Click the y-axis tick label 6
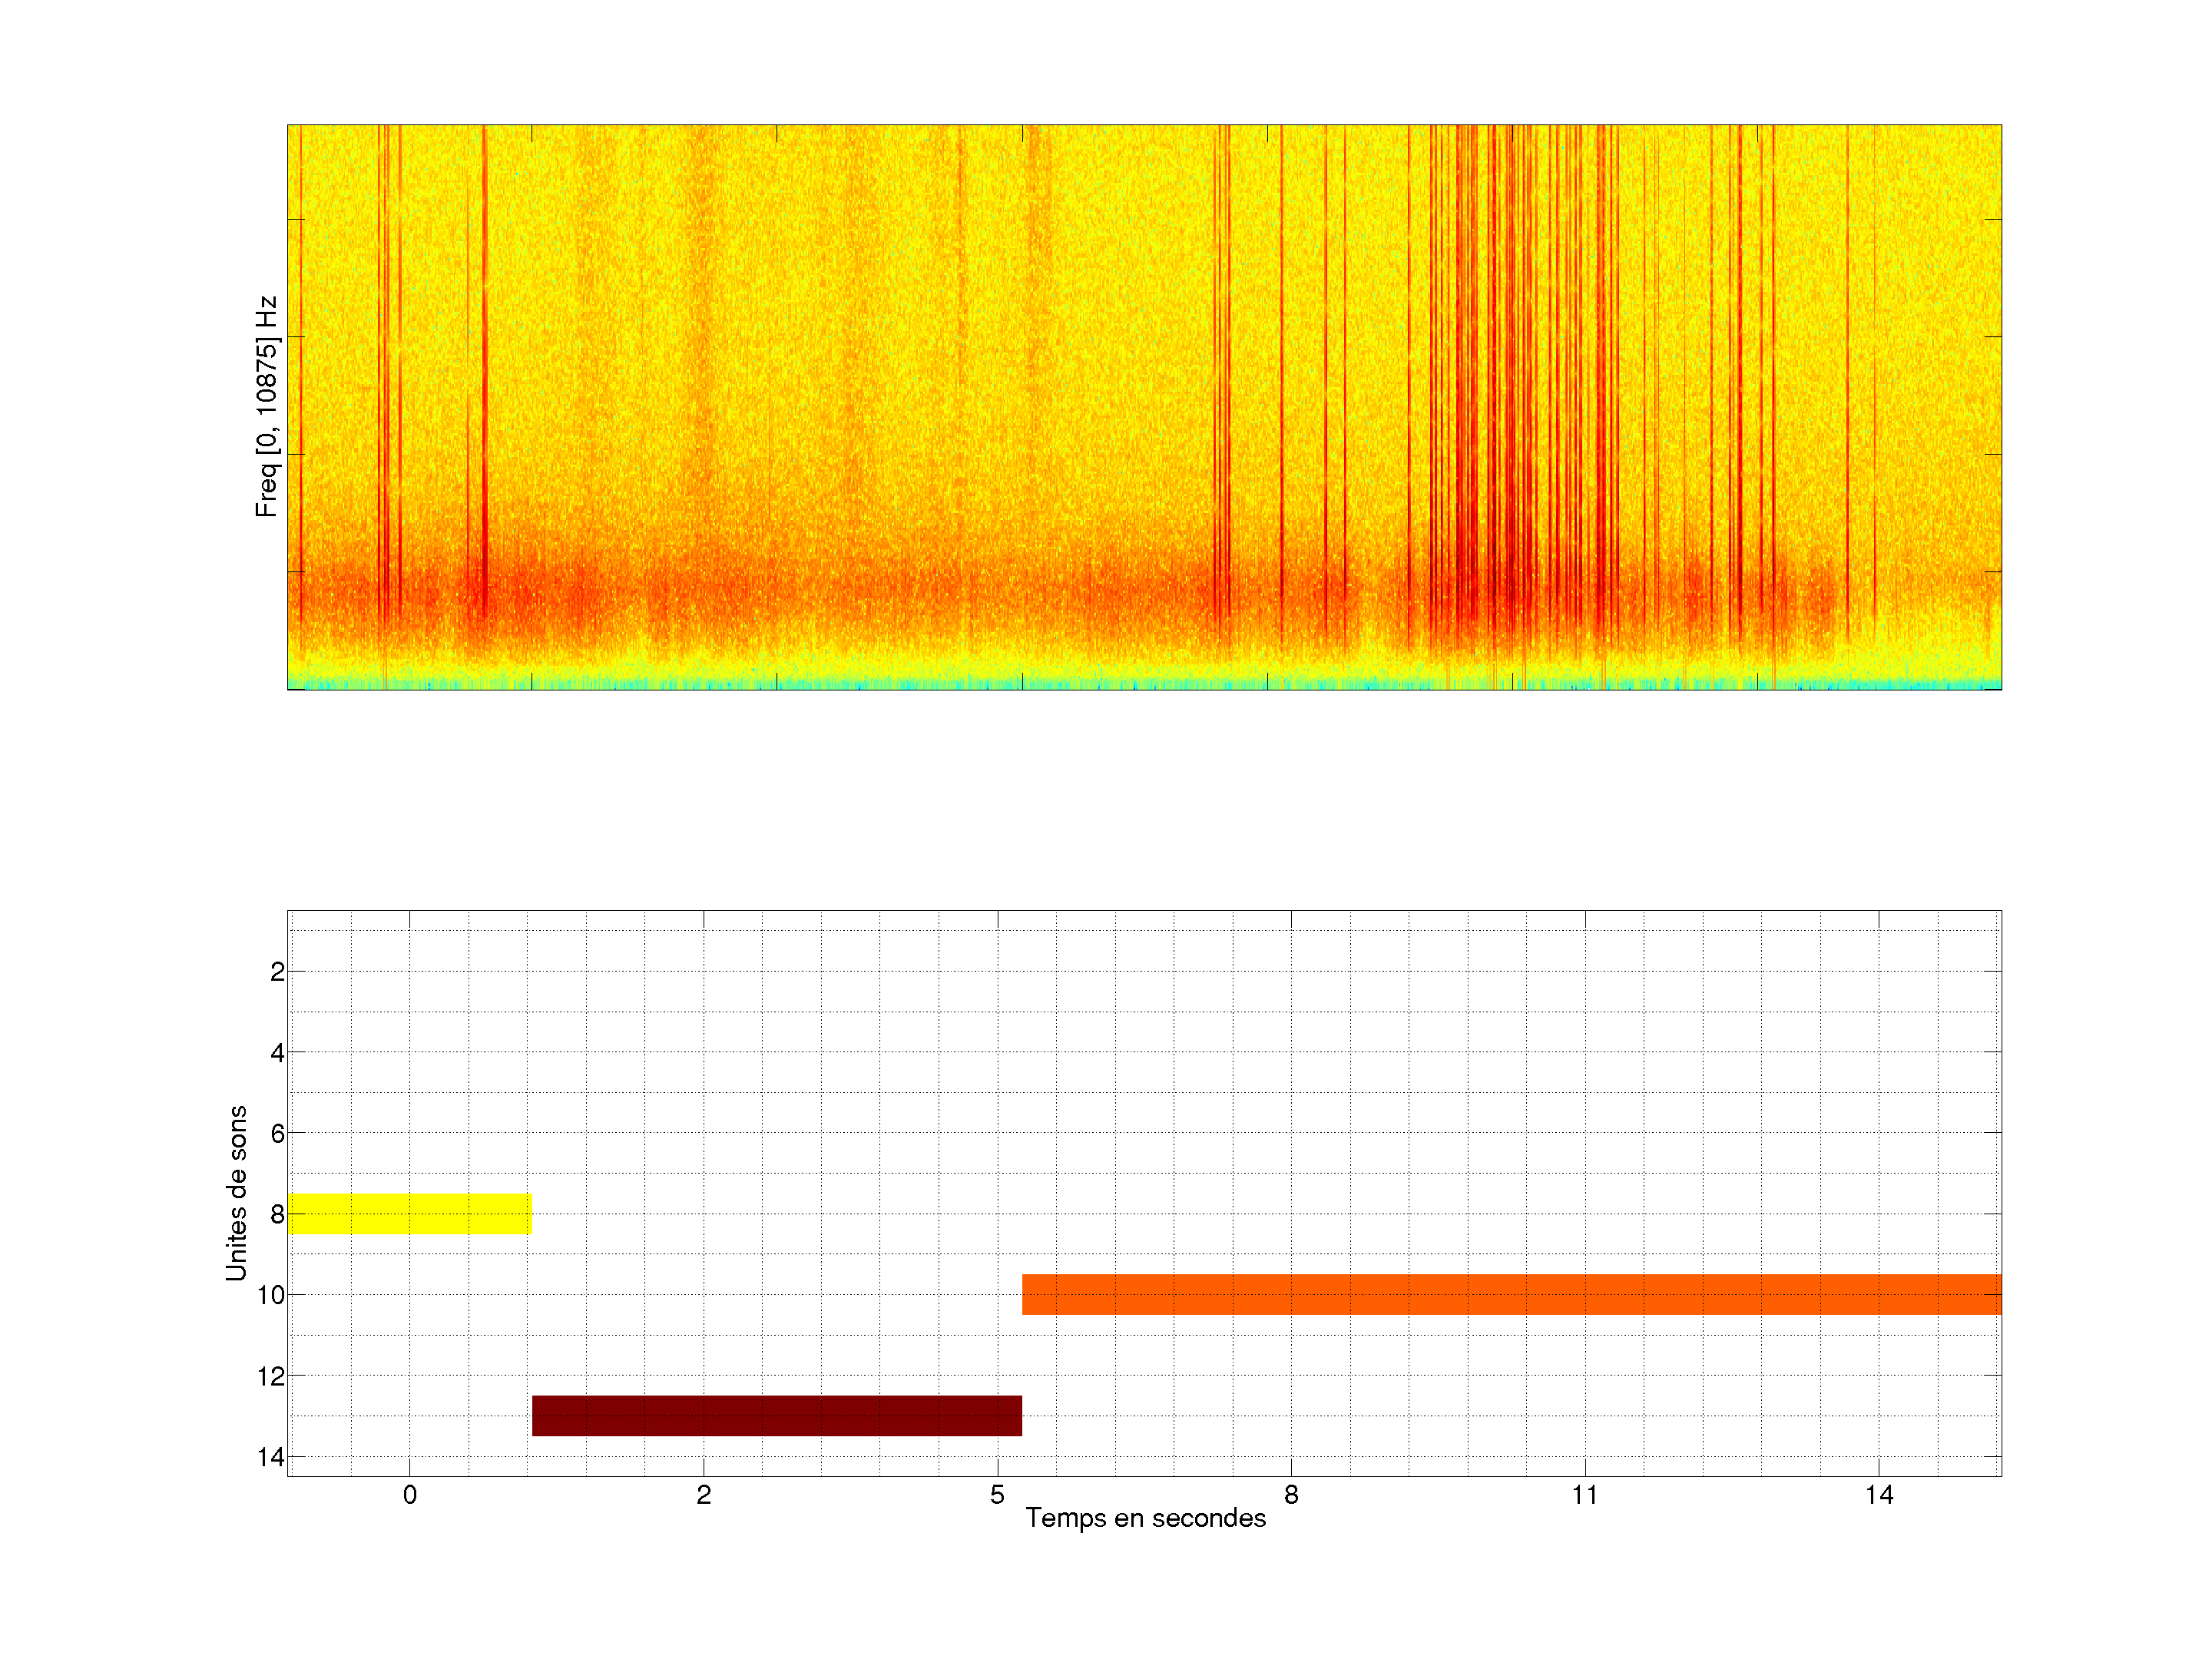The image size is (2212, 1659). [x=277, y=1133]
